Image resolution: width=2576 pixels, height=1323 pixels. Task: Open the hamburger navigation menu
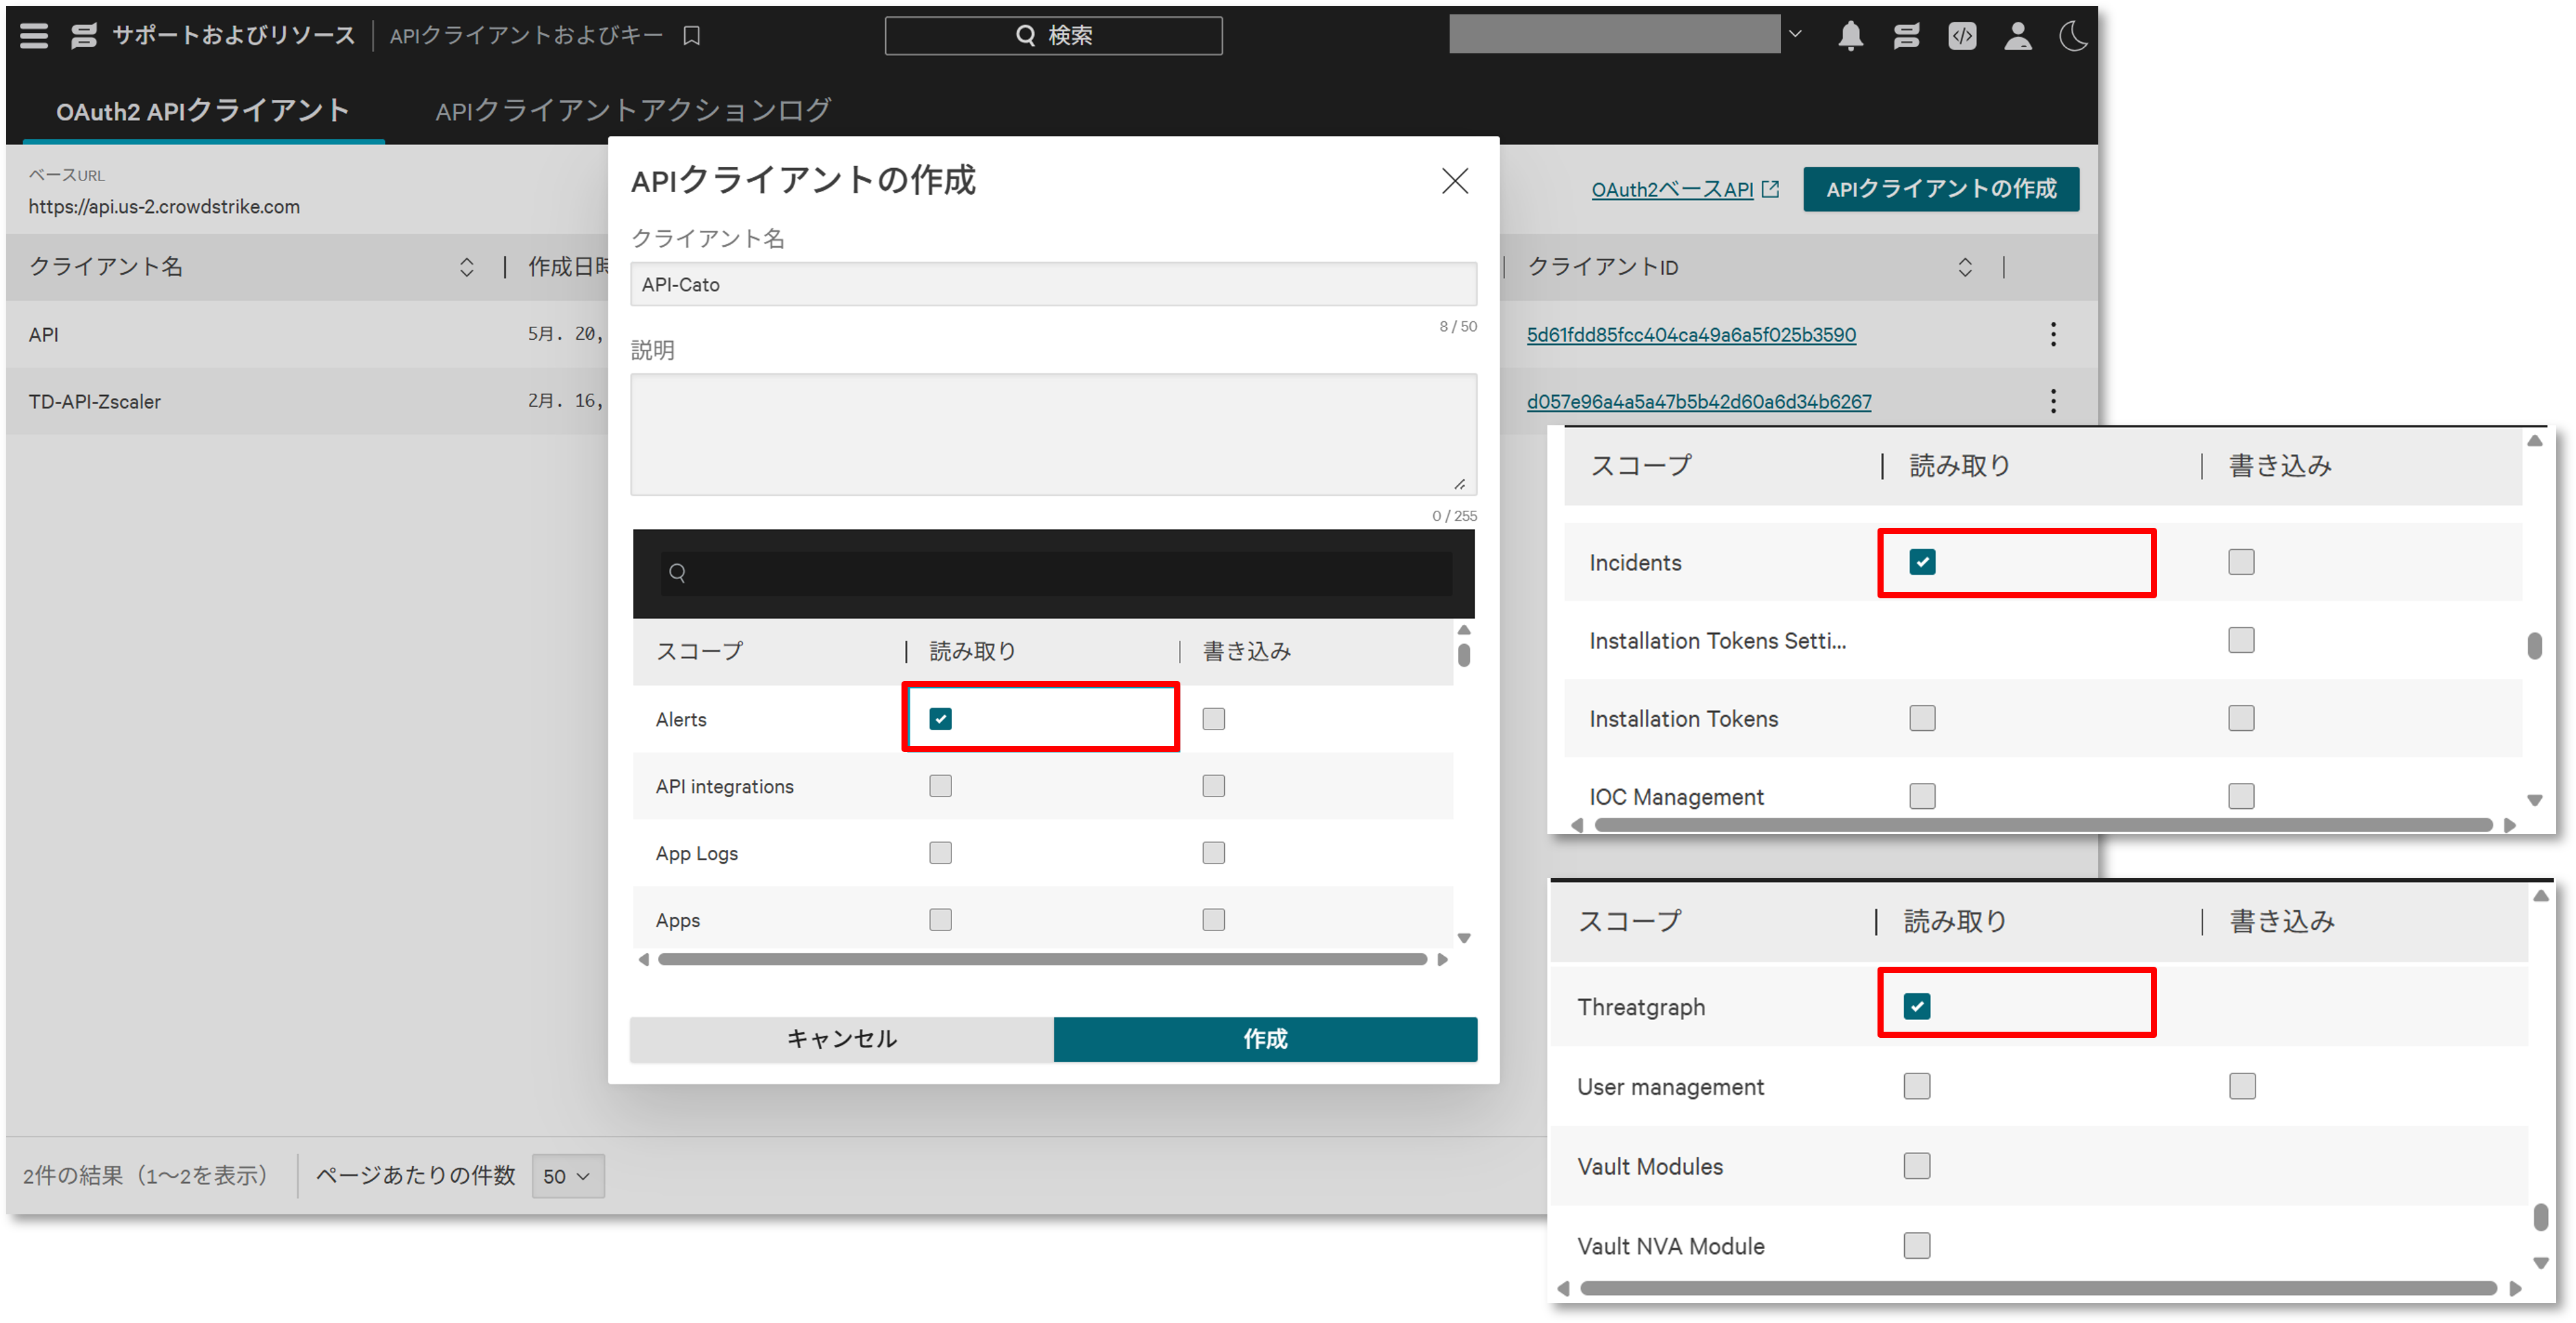click(34, 36)
